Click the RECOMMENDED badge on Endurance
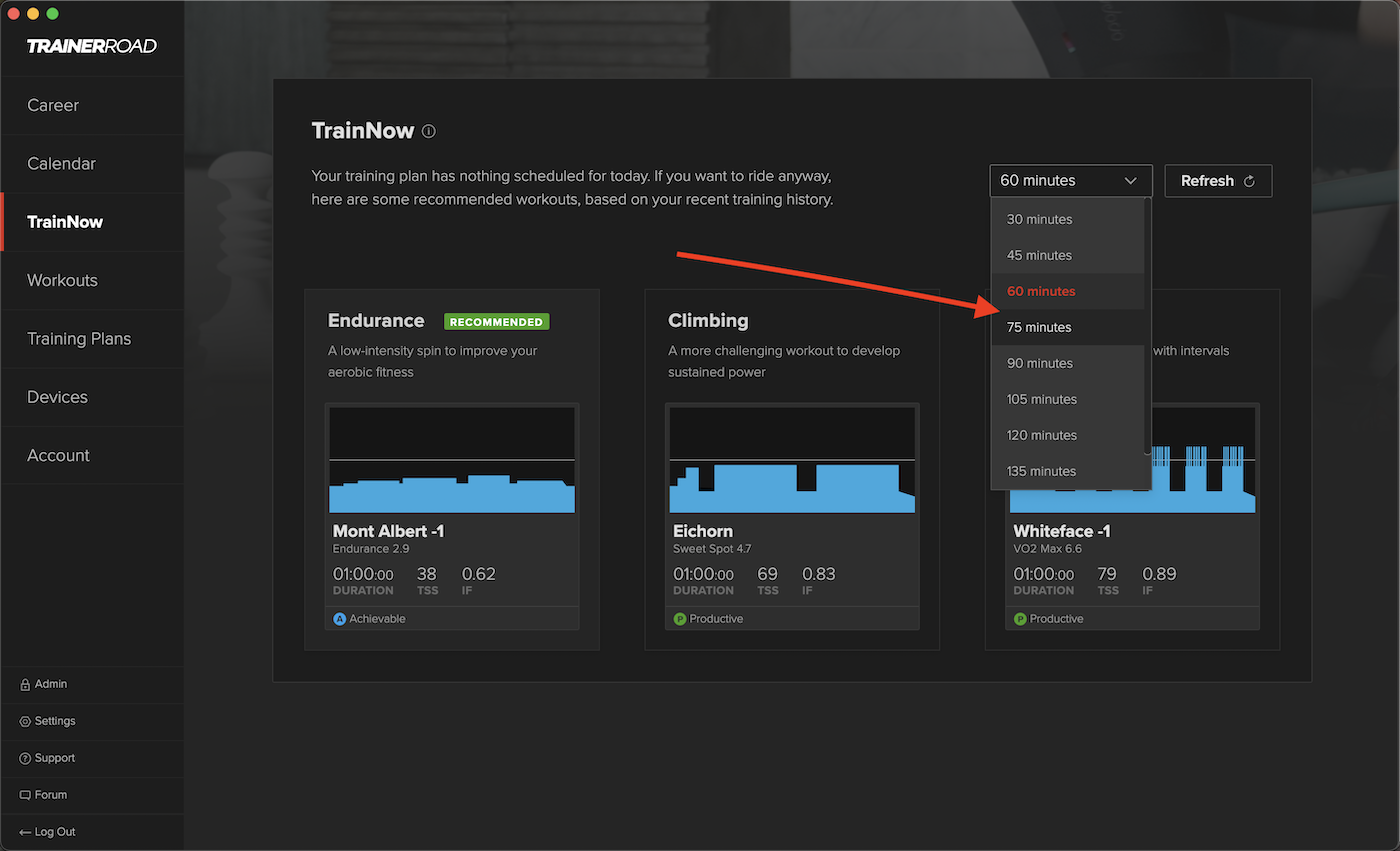1400x851 pixels. 497,322
